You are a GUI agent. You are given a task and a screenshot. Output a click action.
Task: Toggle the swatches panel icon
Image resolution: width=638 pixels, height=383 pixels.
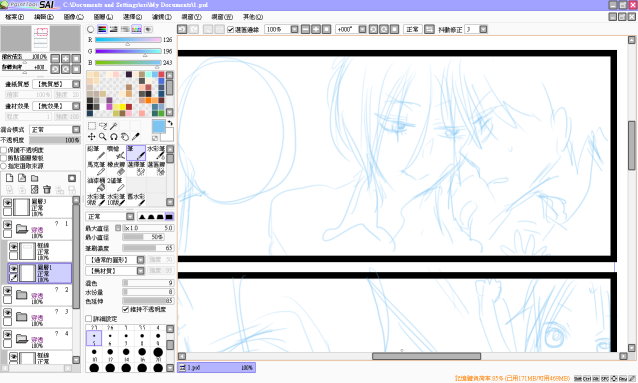(x=136, y=29)
